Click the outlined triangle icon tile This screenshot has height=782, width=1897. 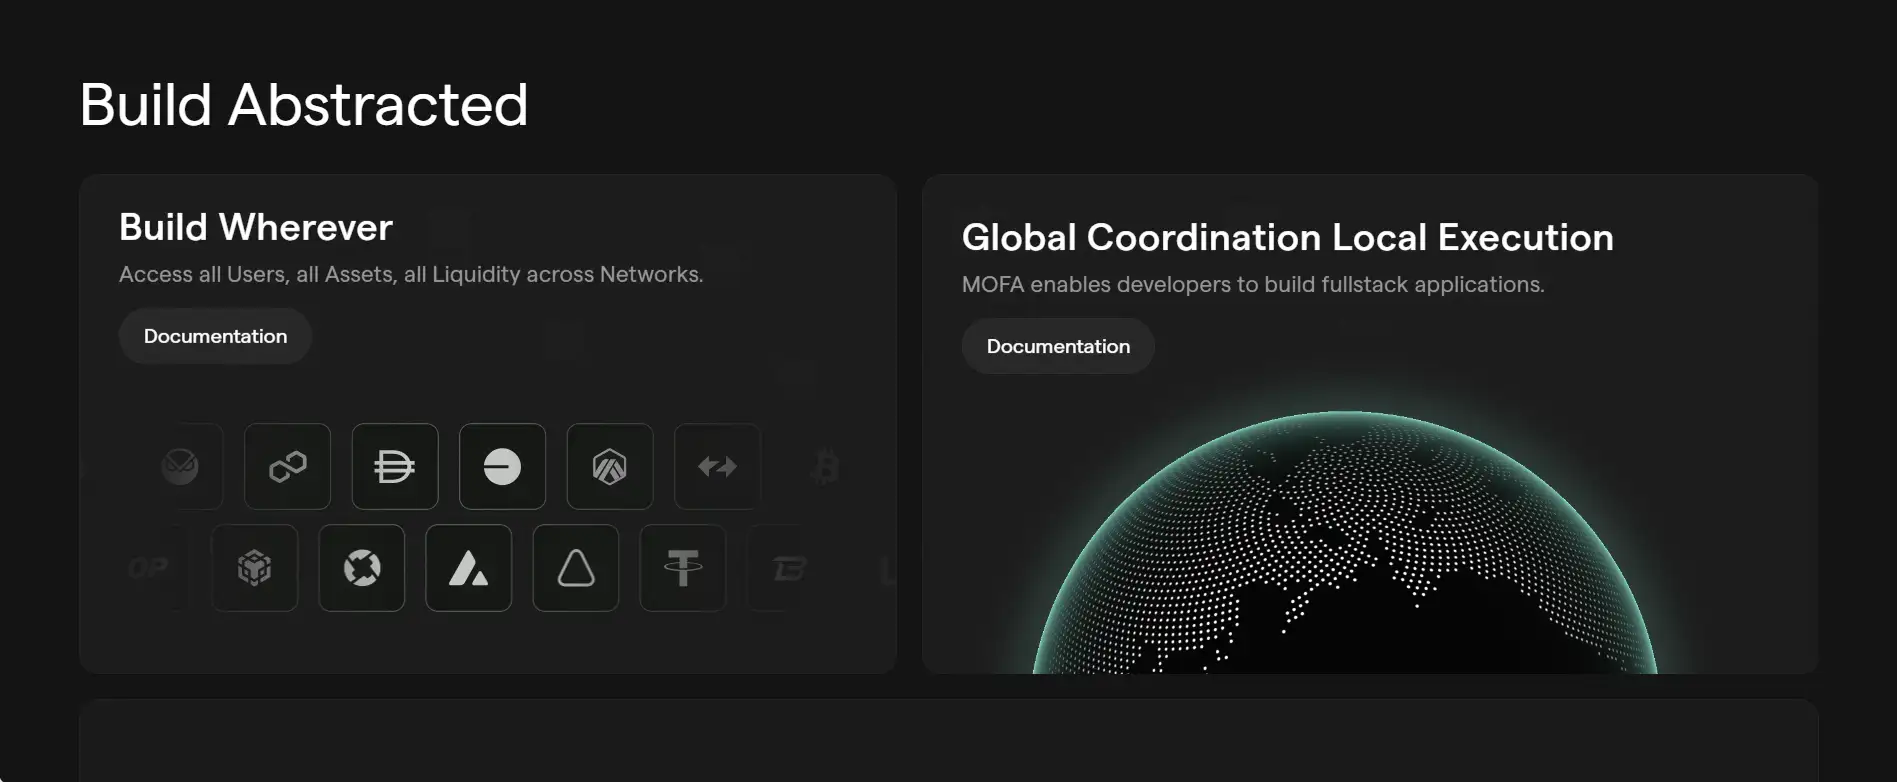click(576, 568)
